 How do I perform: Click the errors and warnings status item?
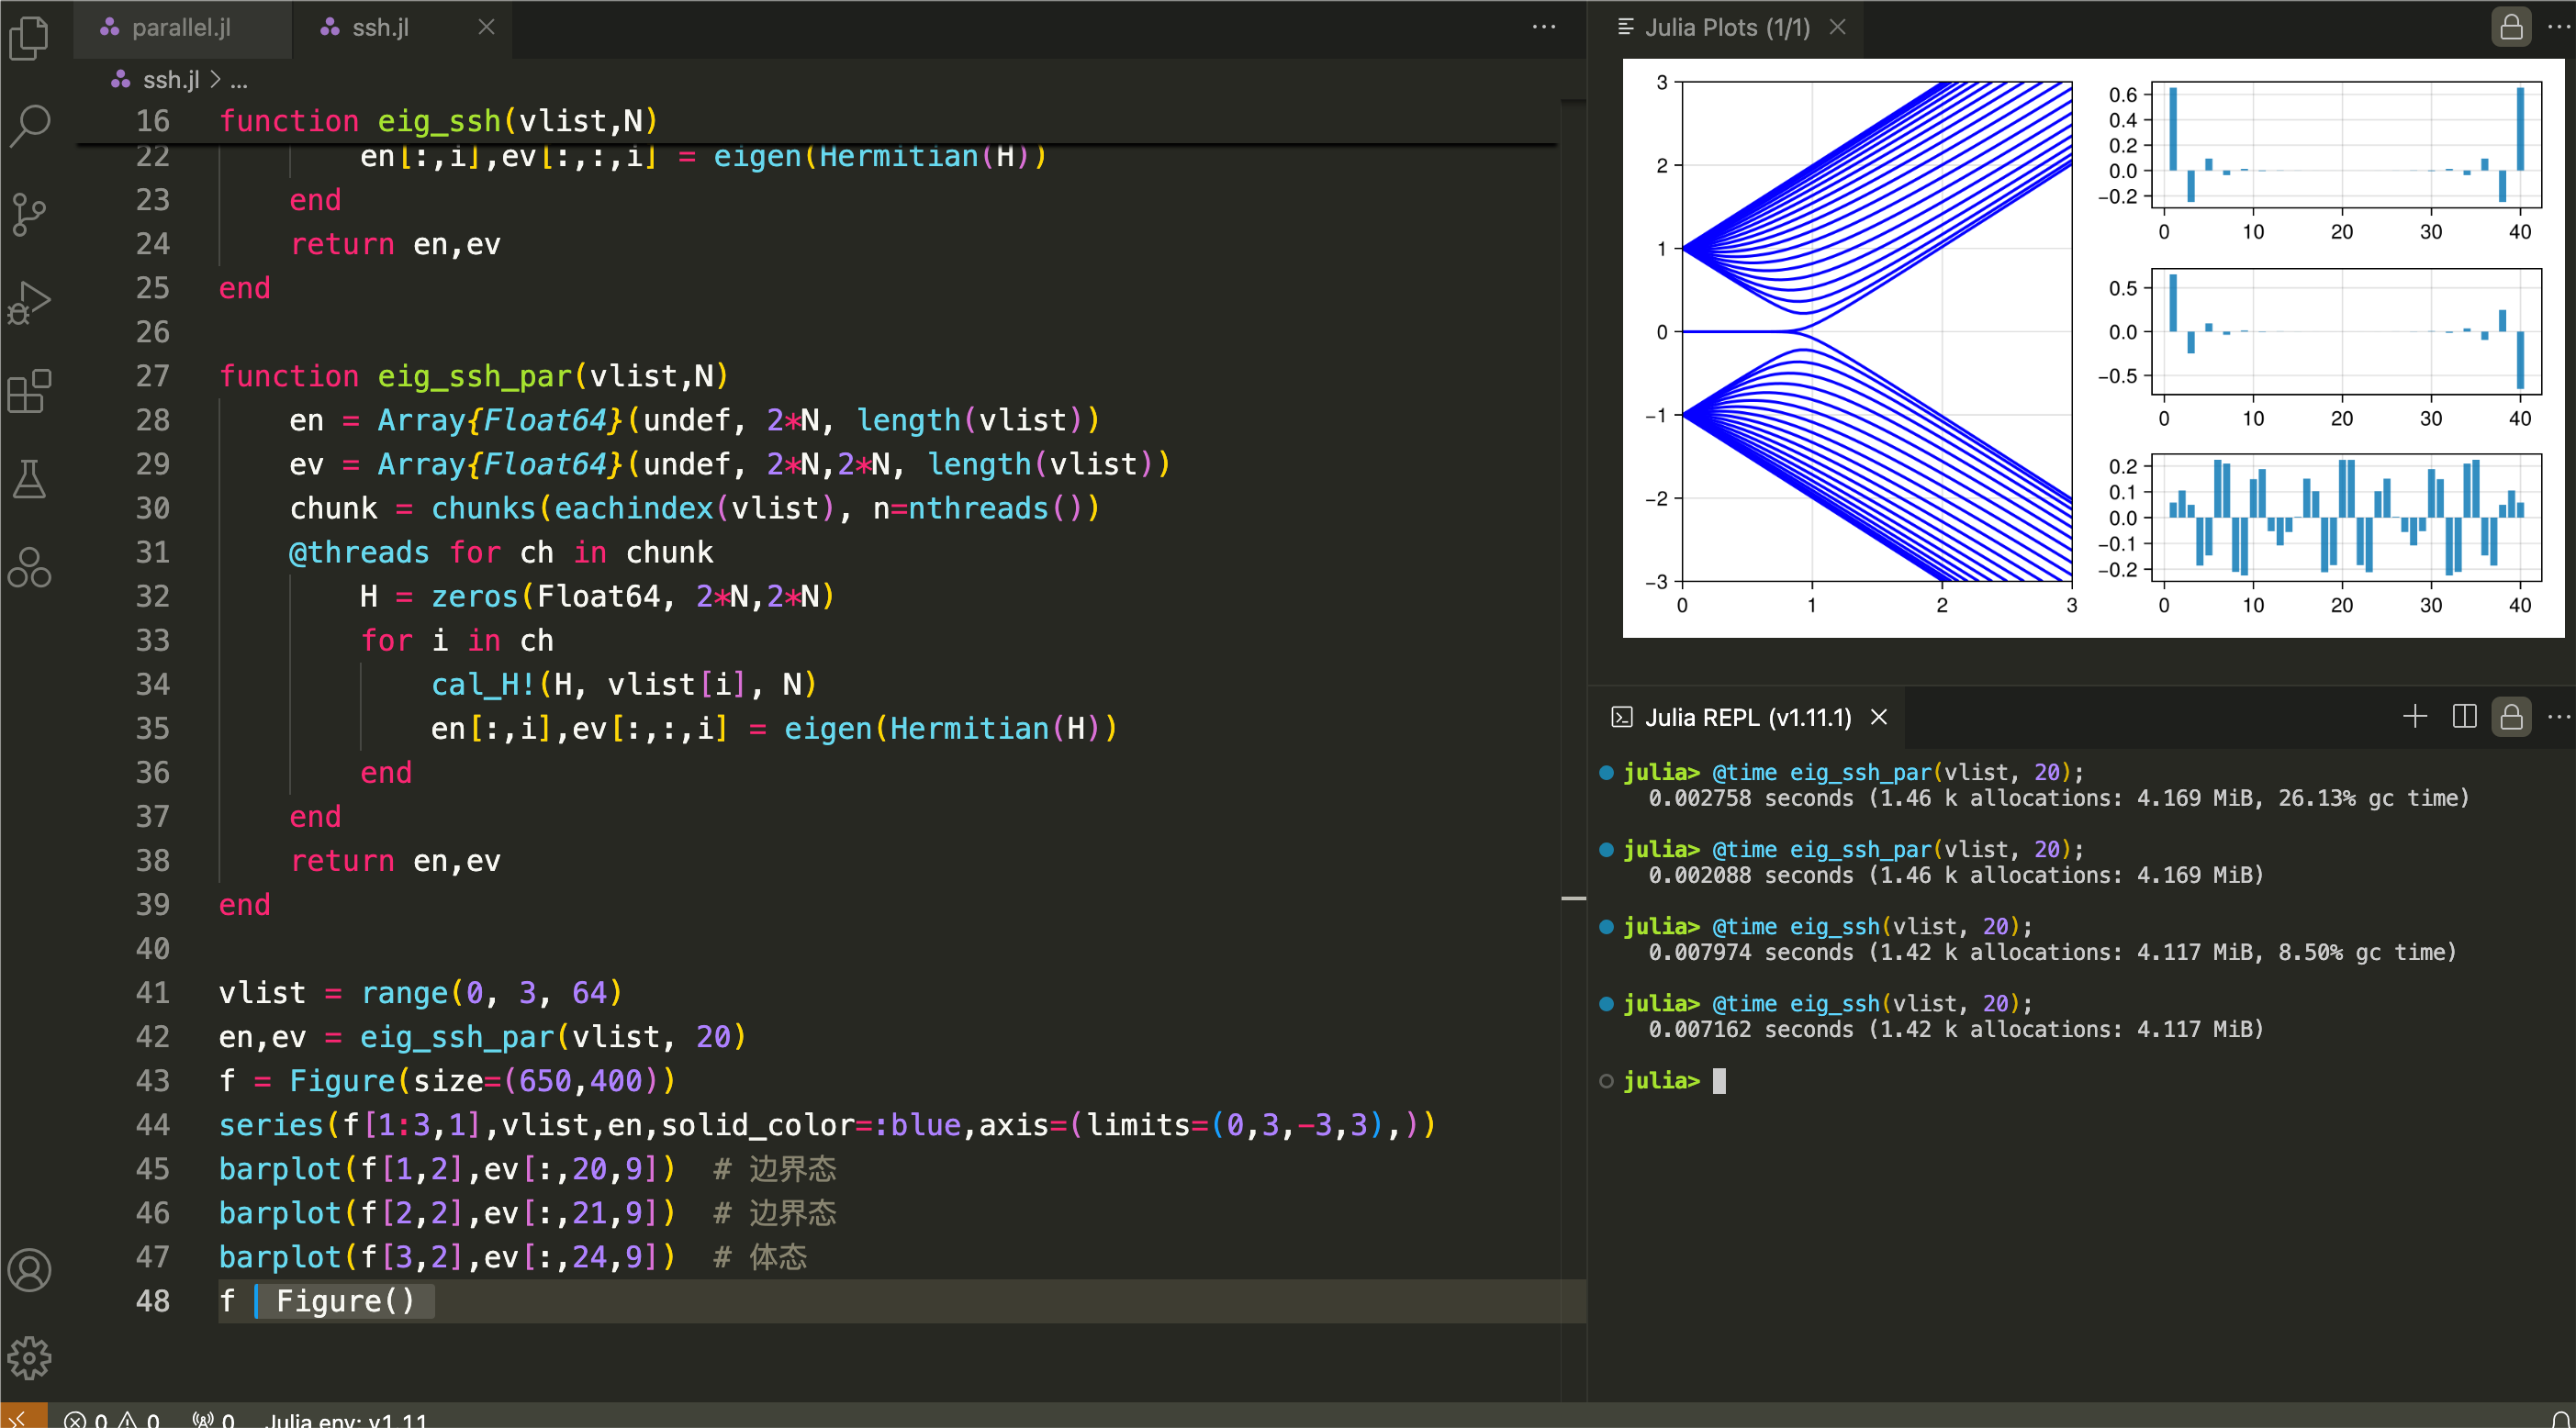(x=111, y=1419)
